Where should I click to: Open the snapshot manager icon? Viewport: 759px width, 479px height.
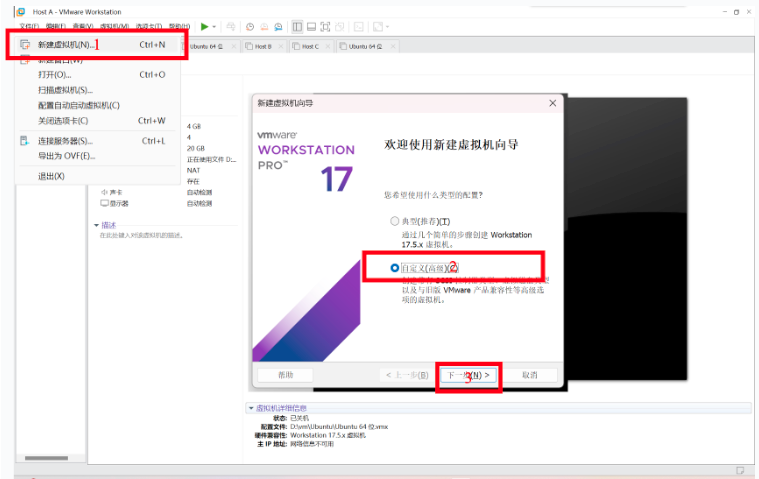278,27
